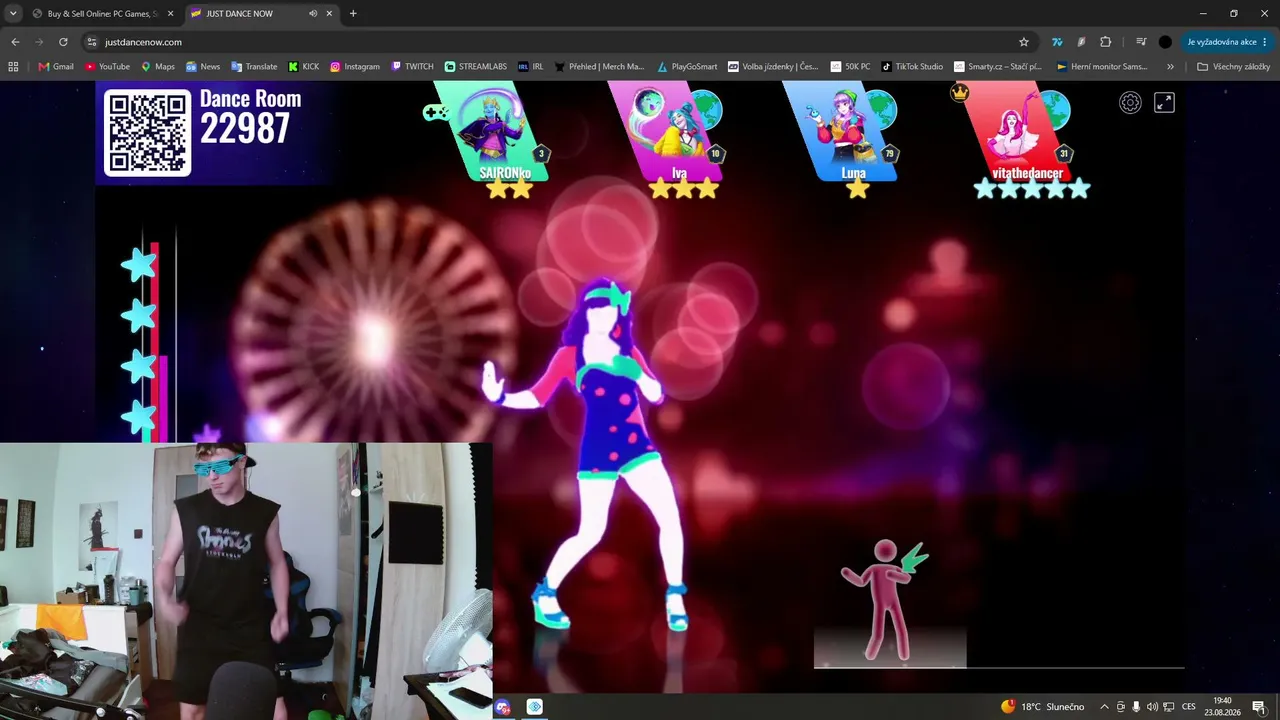Close the Buy & Sell Online tab

pyautogui.click(x=170, y=13)
